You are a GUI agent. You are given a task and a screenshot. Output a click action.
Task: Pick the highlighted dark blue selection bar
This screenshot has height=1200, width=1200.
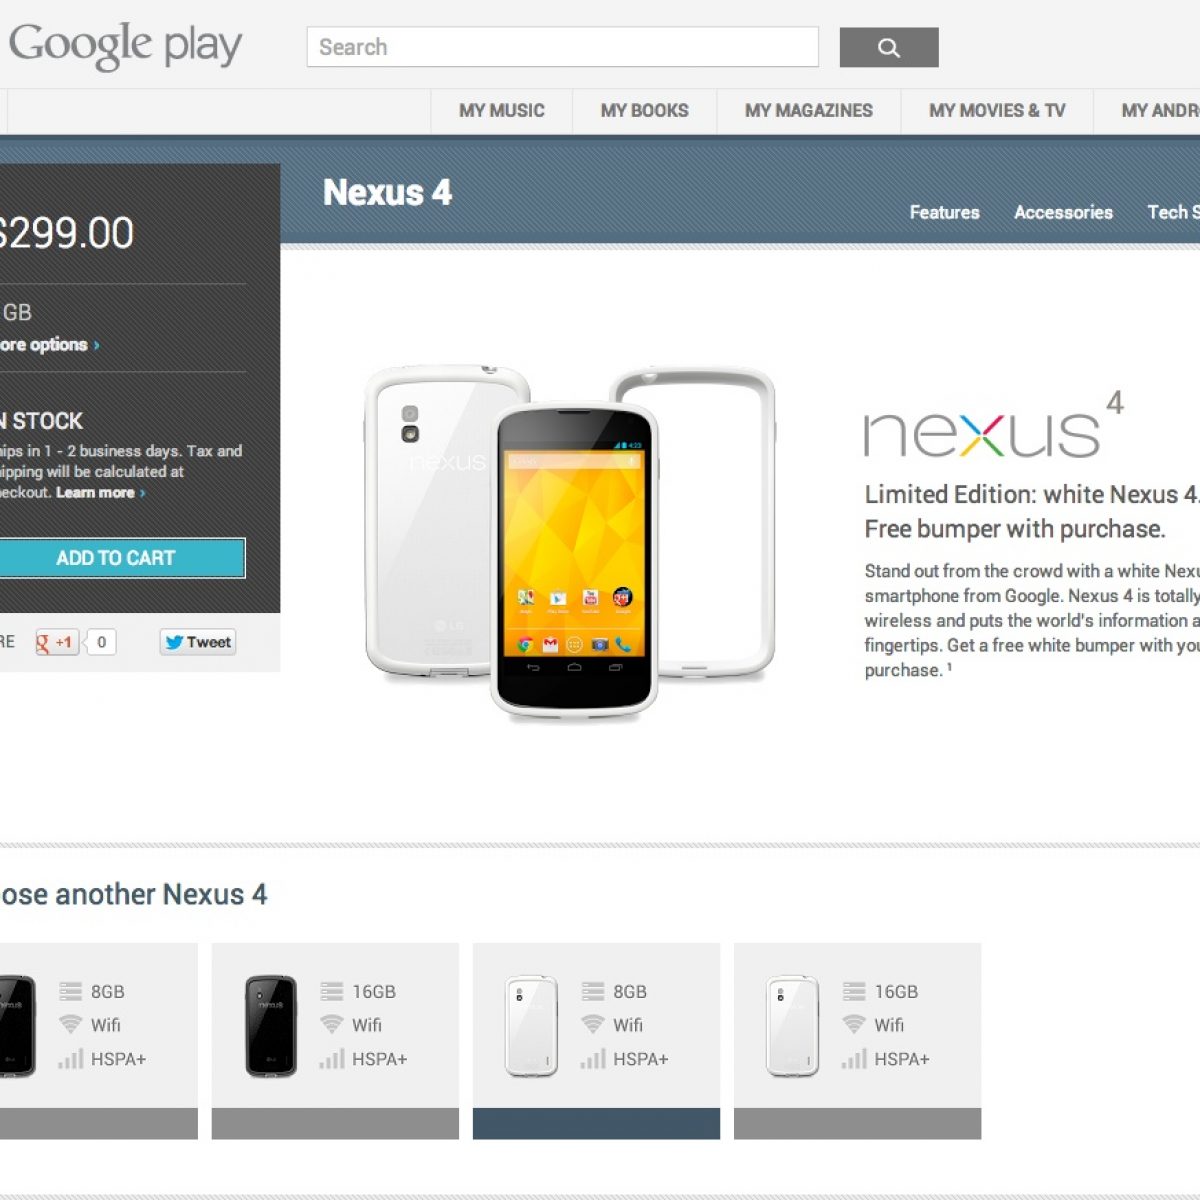(x=596, y=1123)
